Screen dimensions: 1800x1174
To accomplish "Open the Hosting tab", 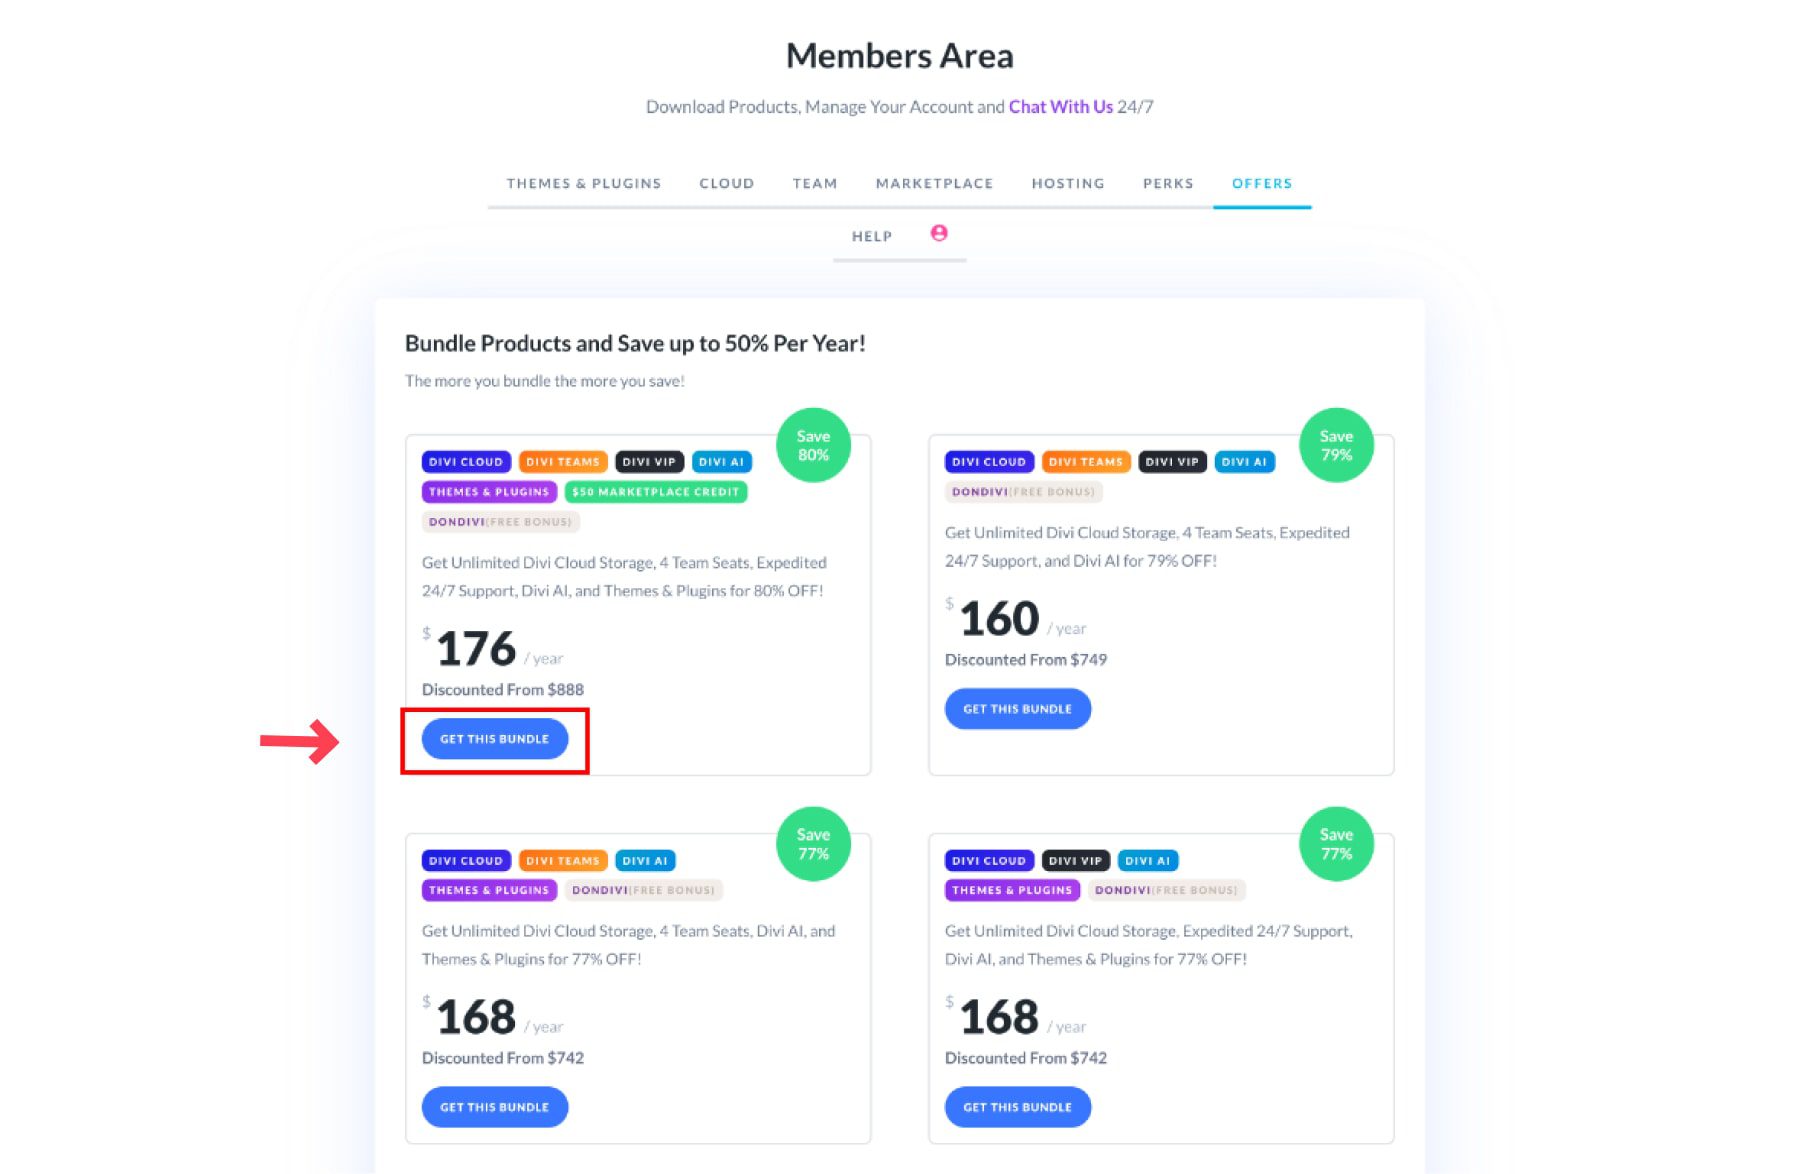I will 1068,184.
